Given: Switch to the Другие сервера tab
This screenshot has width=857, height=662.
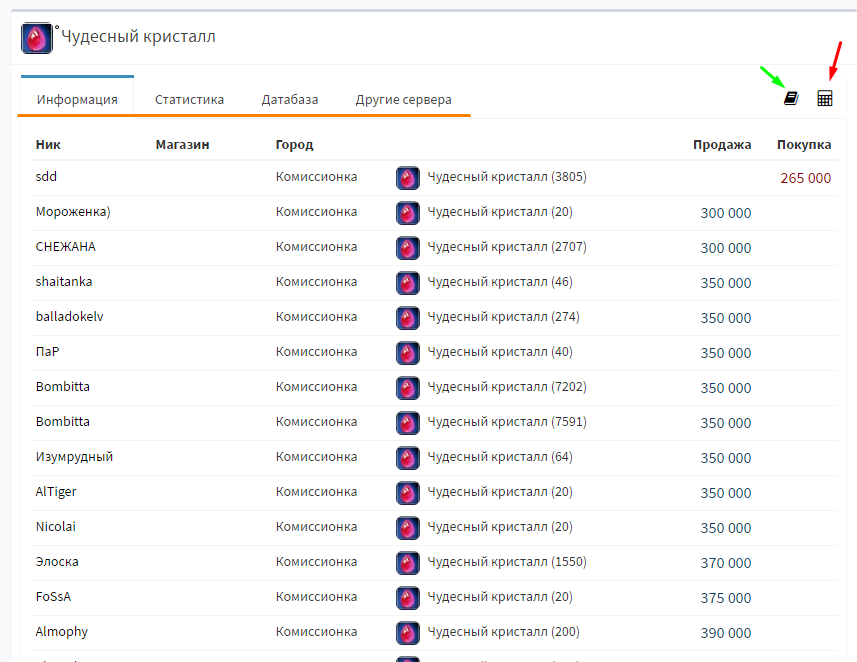Looking at the screenshot, I should tap(403, 99).
